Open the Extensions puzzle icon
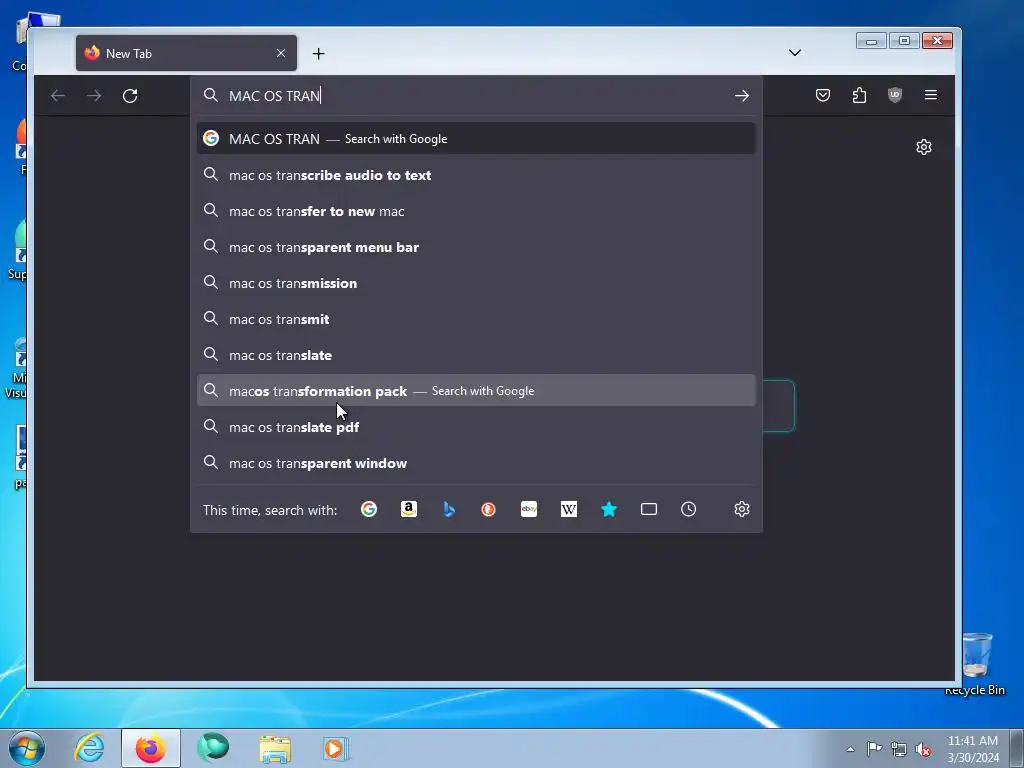Image resolution: width=1024 pixels, height=768 pixels. [x=859, y=95]
